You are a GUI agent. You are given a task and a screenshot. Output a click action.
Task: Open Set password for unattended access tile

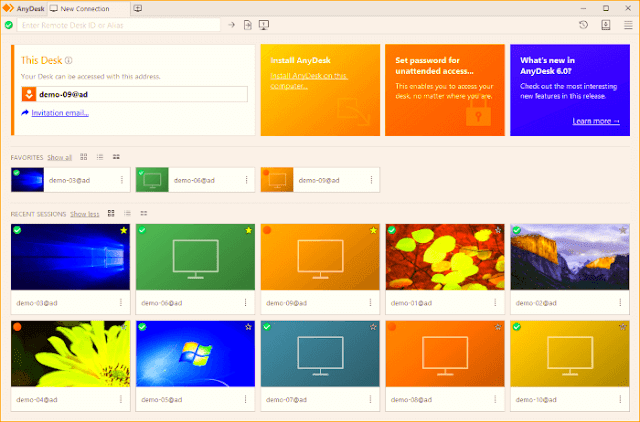coord(445,90)
